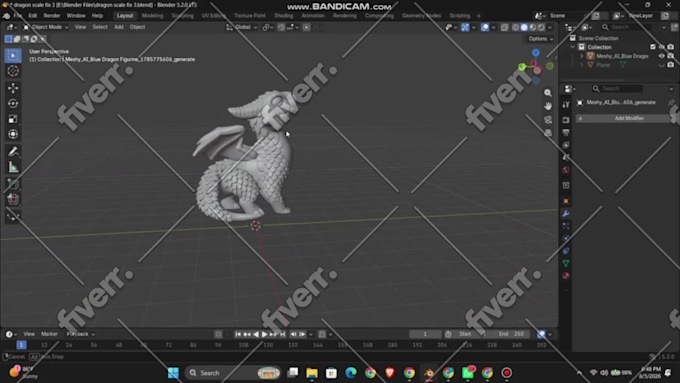
Task: Expand the Meshy_AI_Blue Dragon outliner item
Action: (582, 56)
